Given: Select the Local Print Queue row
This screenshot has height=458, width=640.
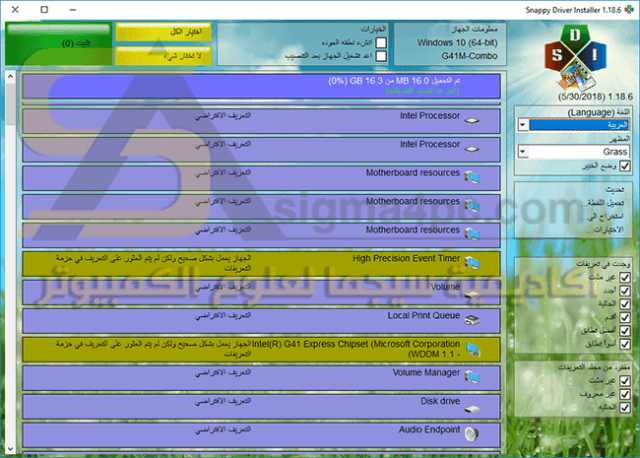Looking at the screenshot, I should point(261,321).
